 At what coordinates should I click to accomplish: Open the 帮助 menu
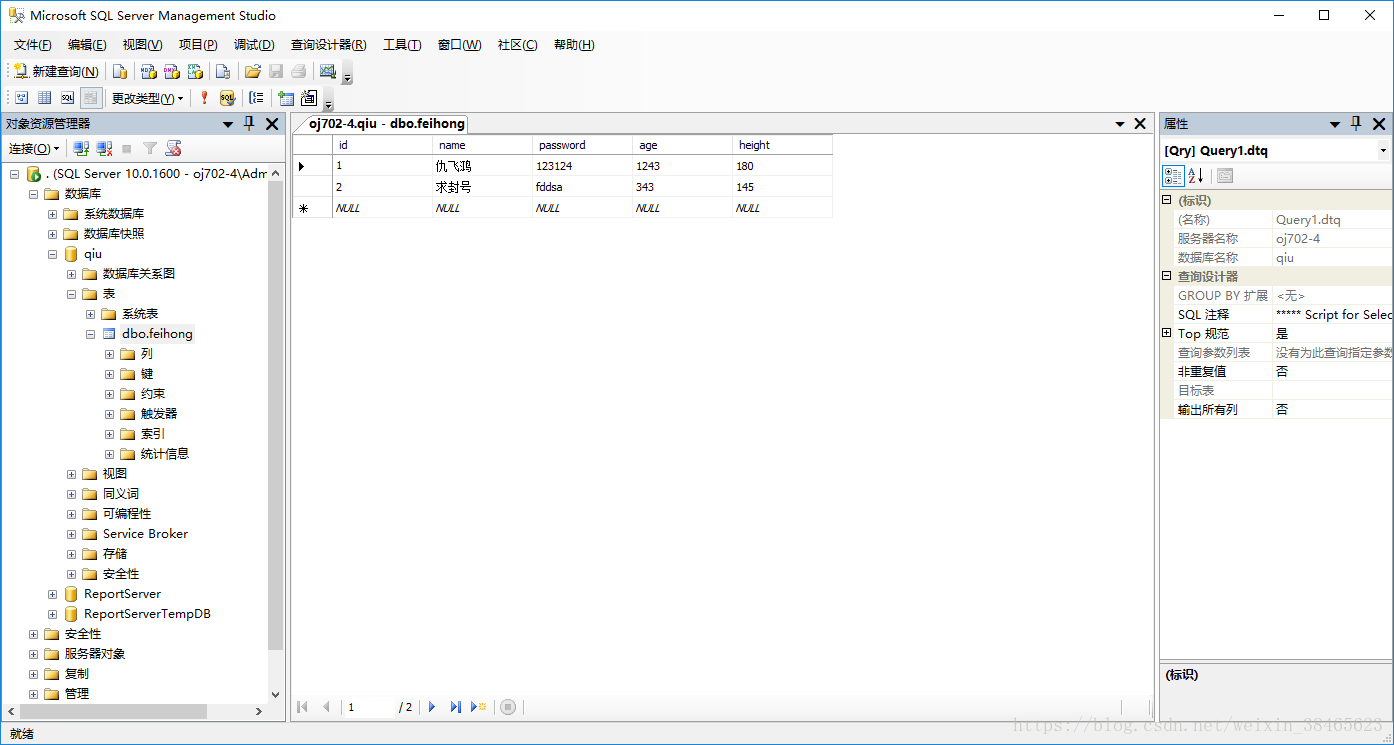(574, 45)
